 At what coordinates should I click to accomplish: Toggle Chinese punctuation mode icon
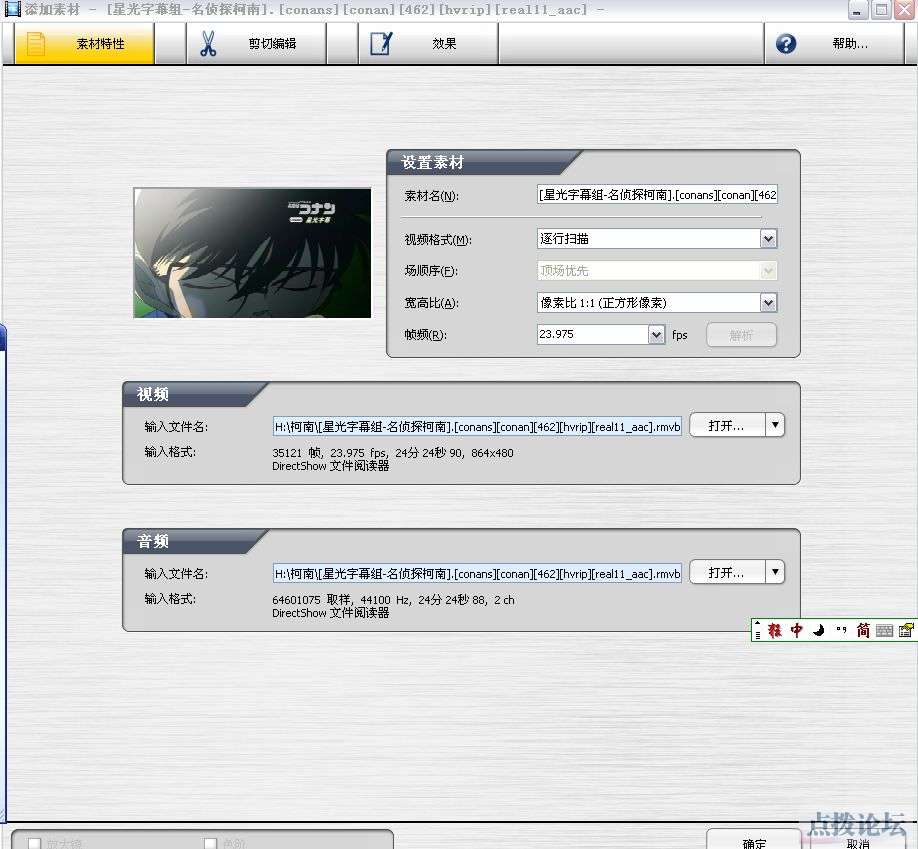(x=841, y=630)
